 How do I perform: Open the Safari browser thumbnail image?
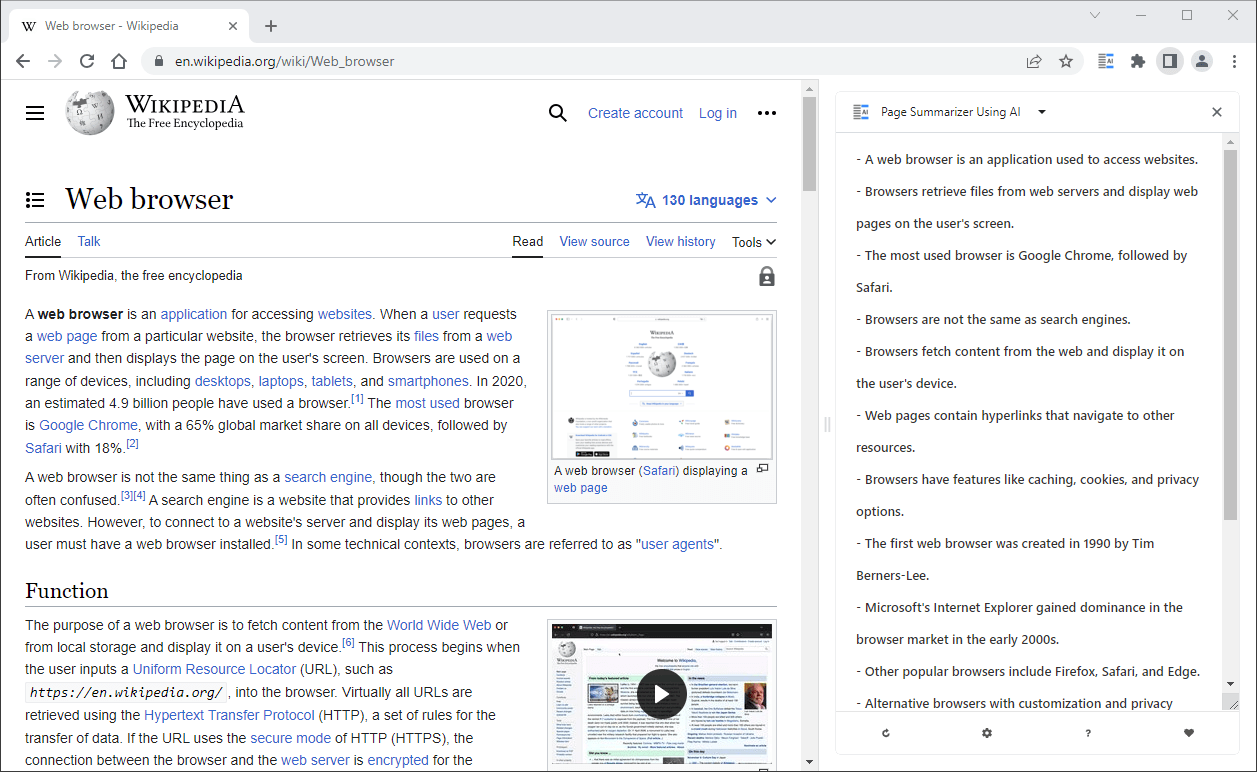pos(662,385)
